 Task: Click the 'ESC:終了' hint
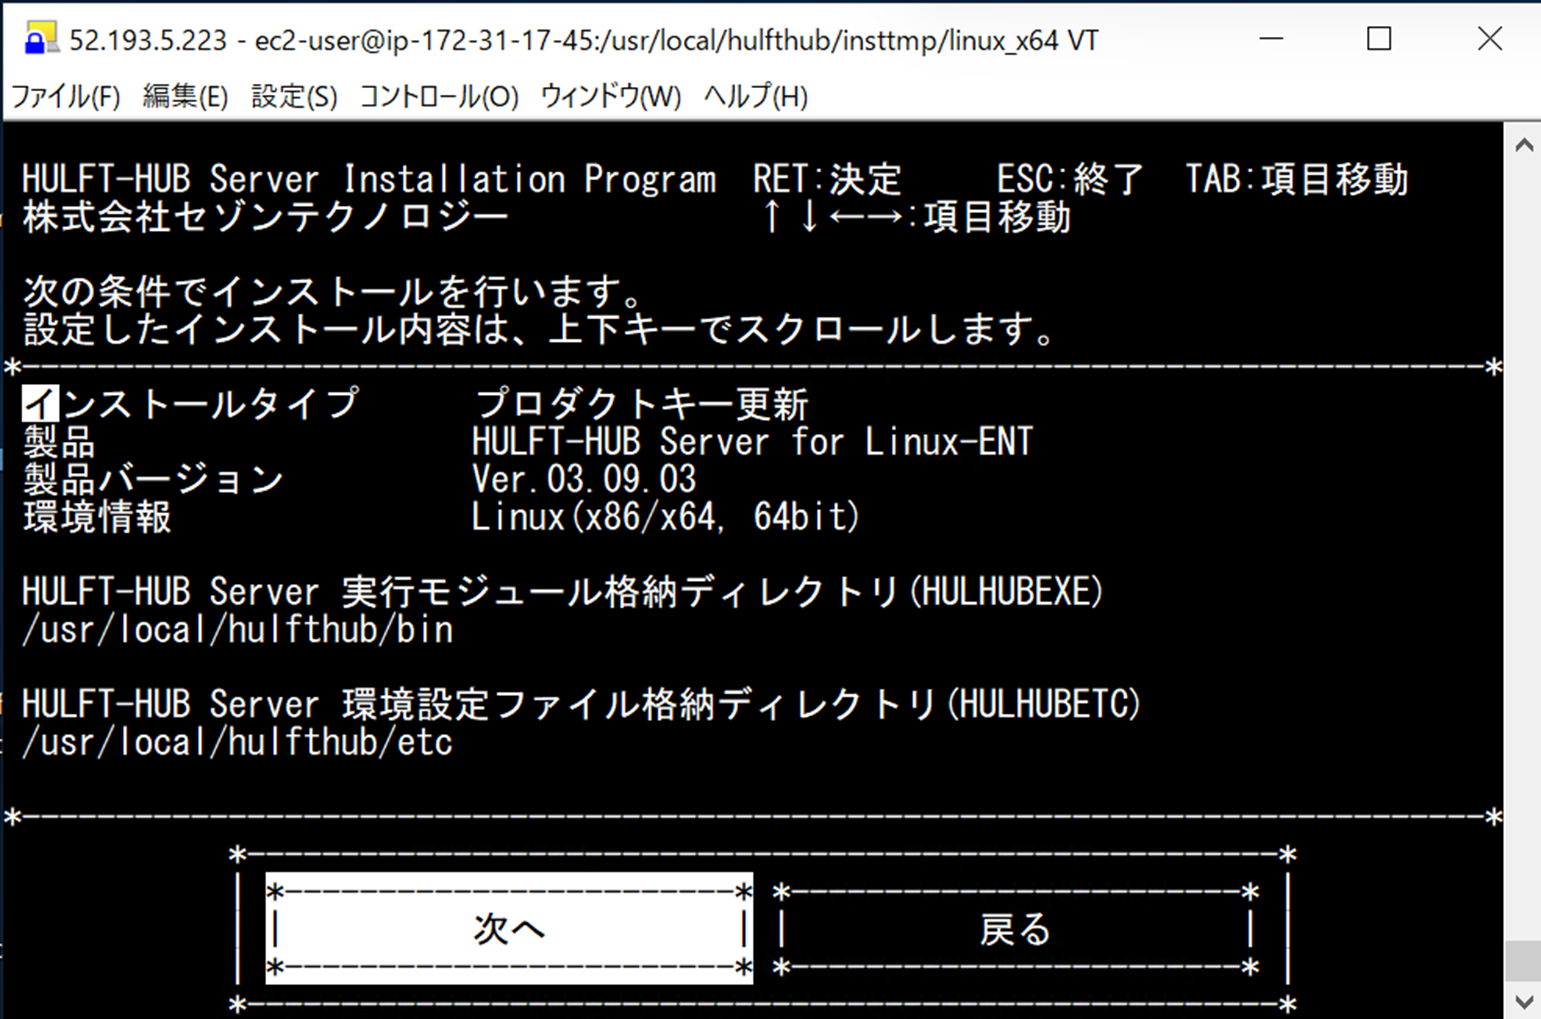1070,180
